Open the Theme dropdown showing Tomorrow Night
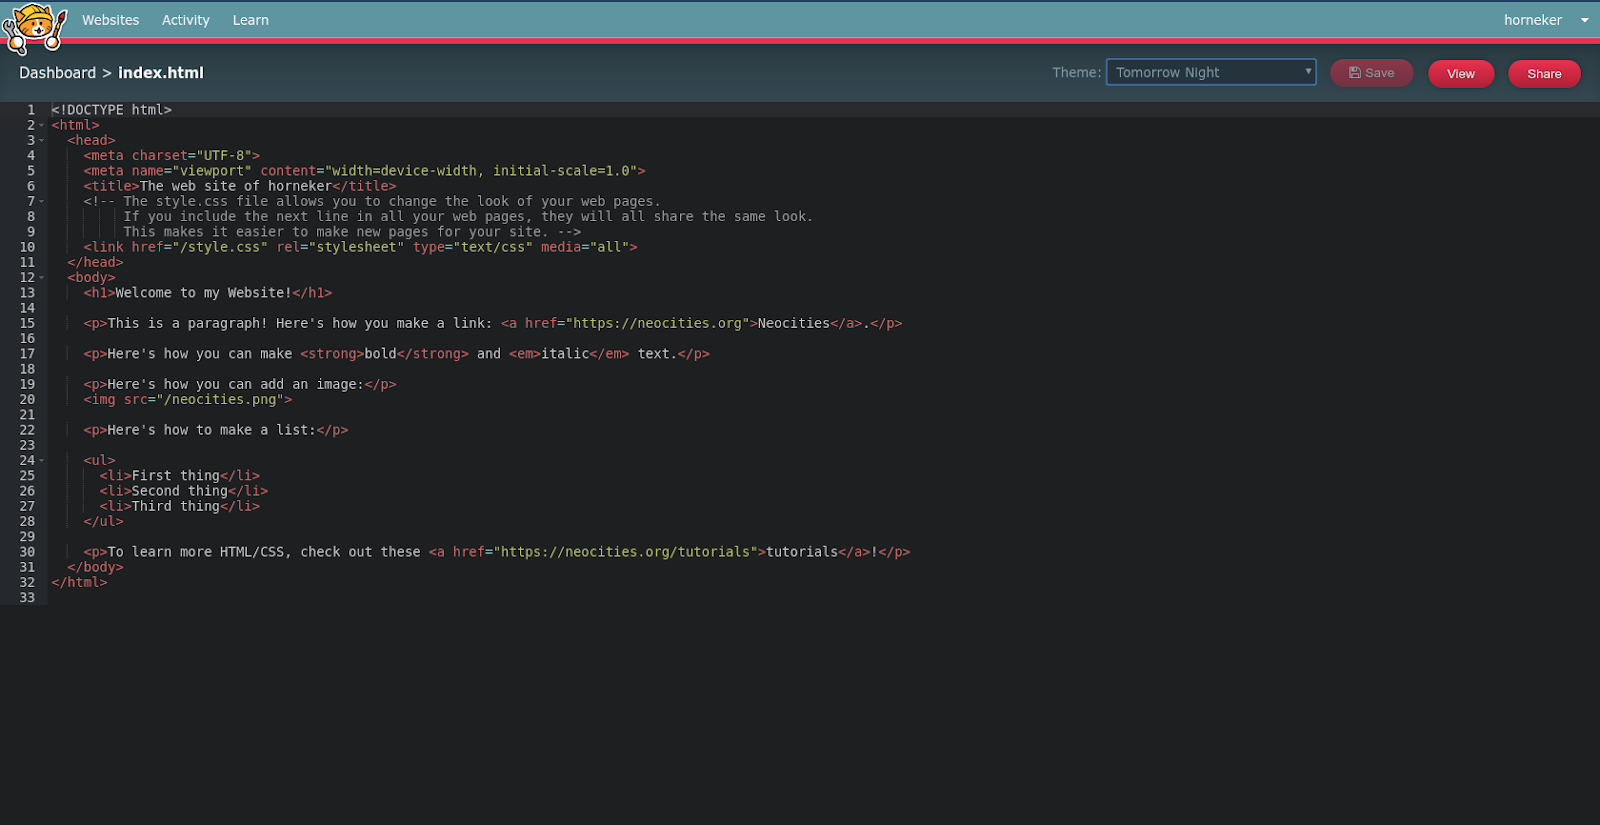This screenshot has height=825, width=1600. click(1211, 72)
